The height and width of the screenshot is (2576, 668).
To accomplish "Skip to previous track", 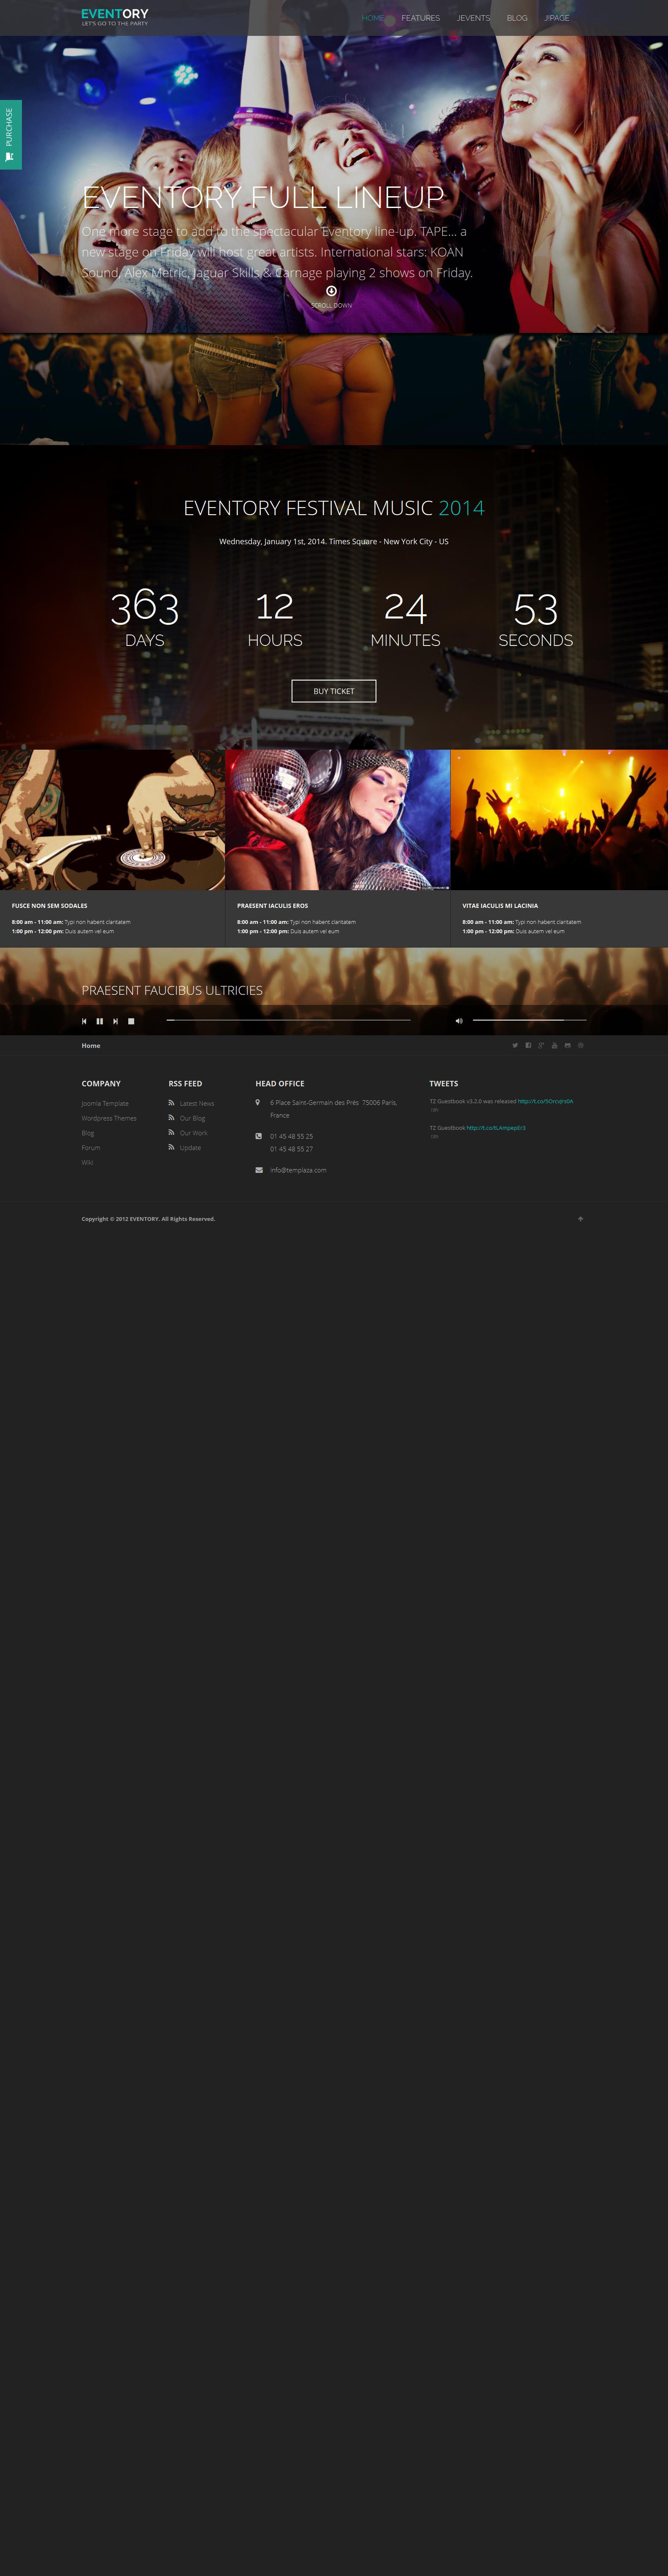I will pyautogui.click(x=84, y=1021).
